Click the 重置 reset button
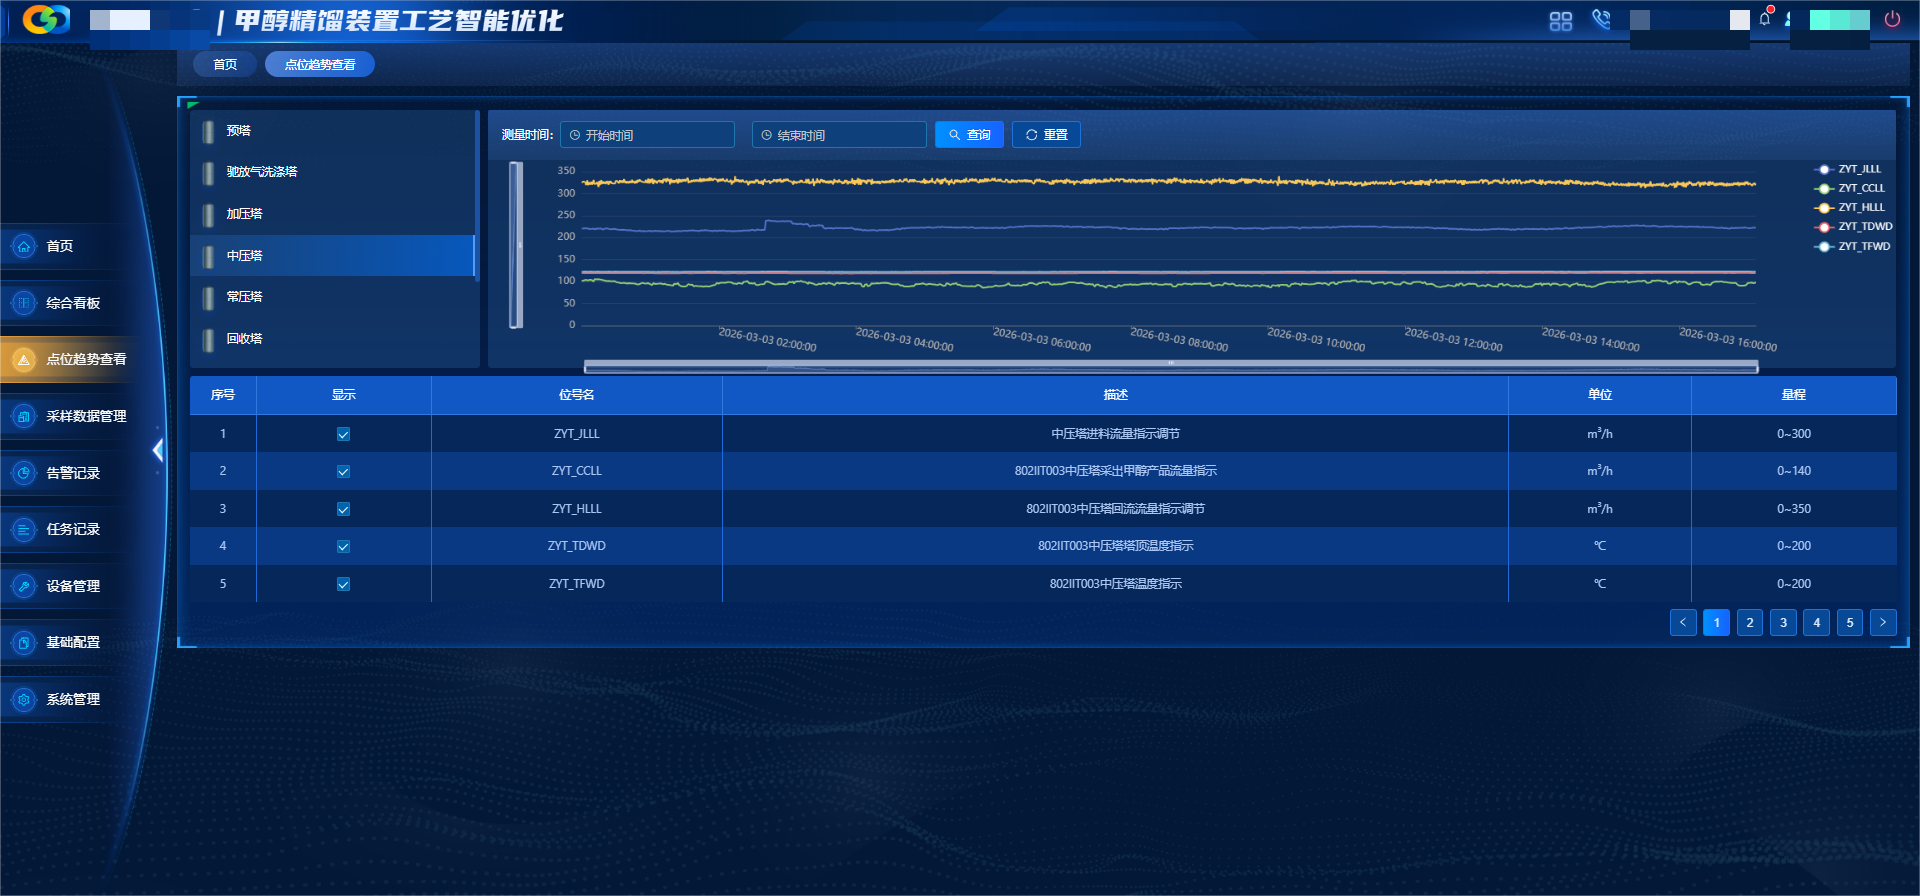 (x=1046, y=135)
